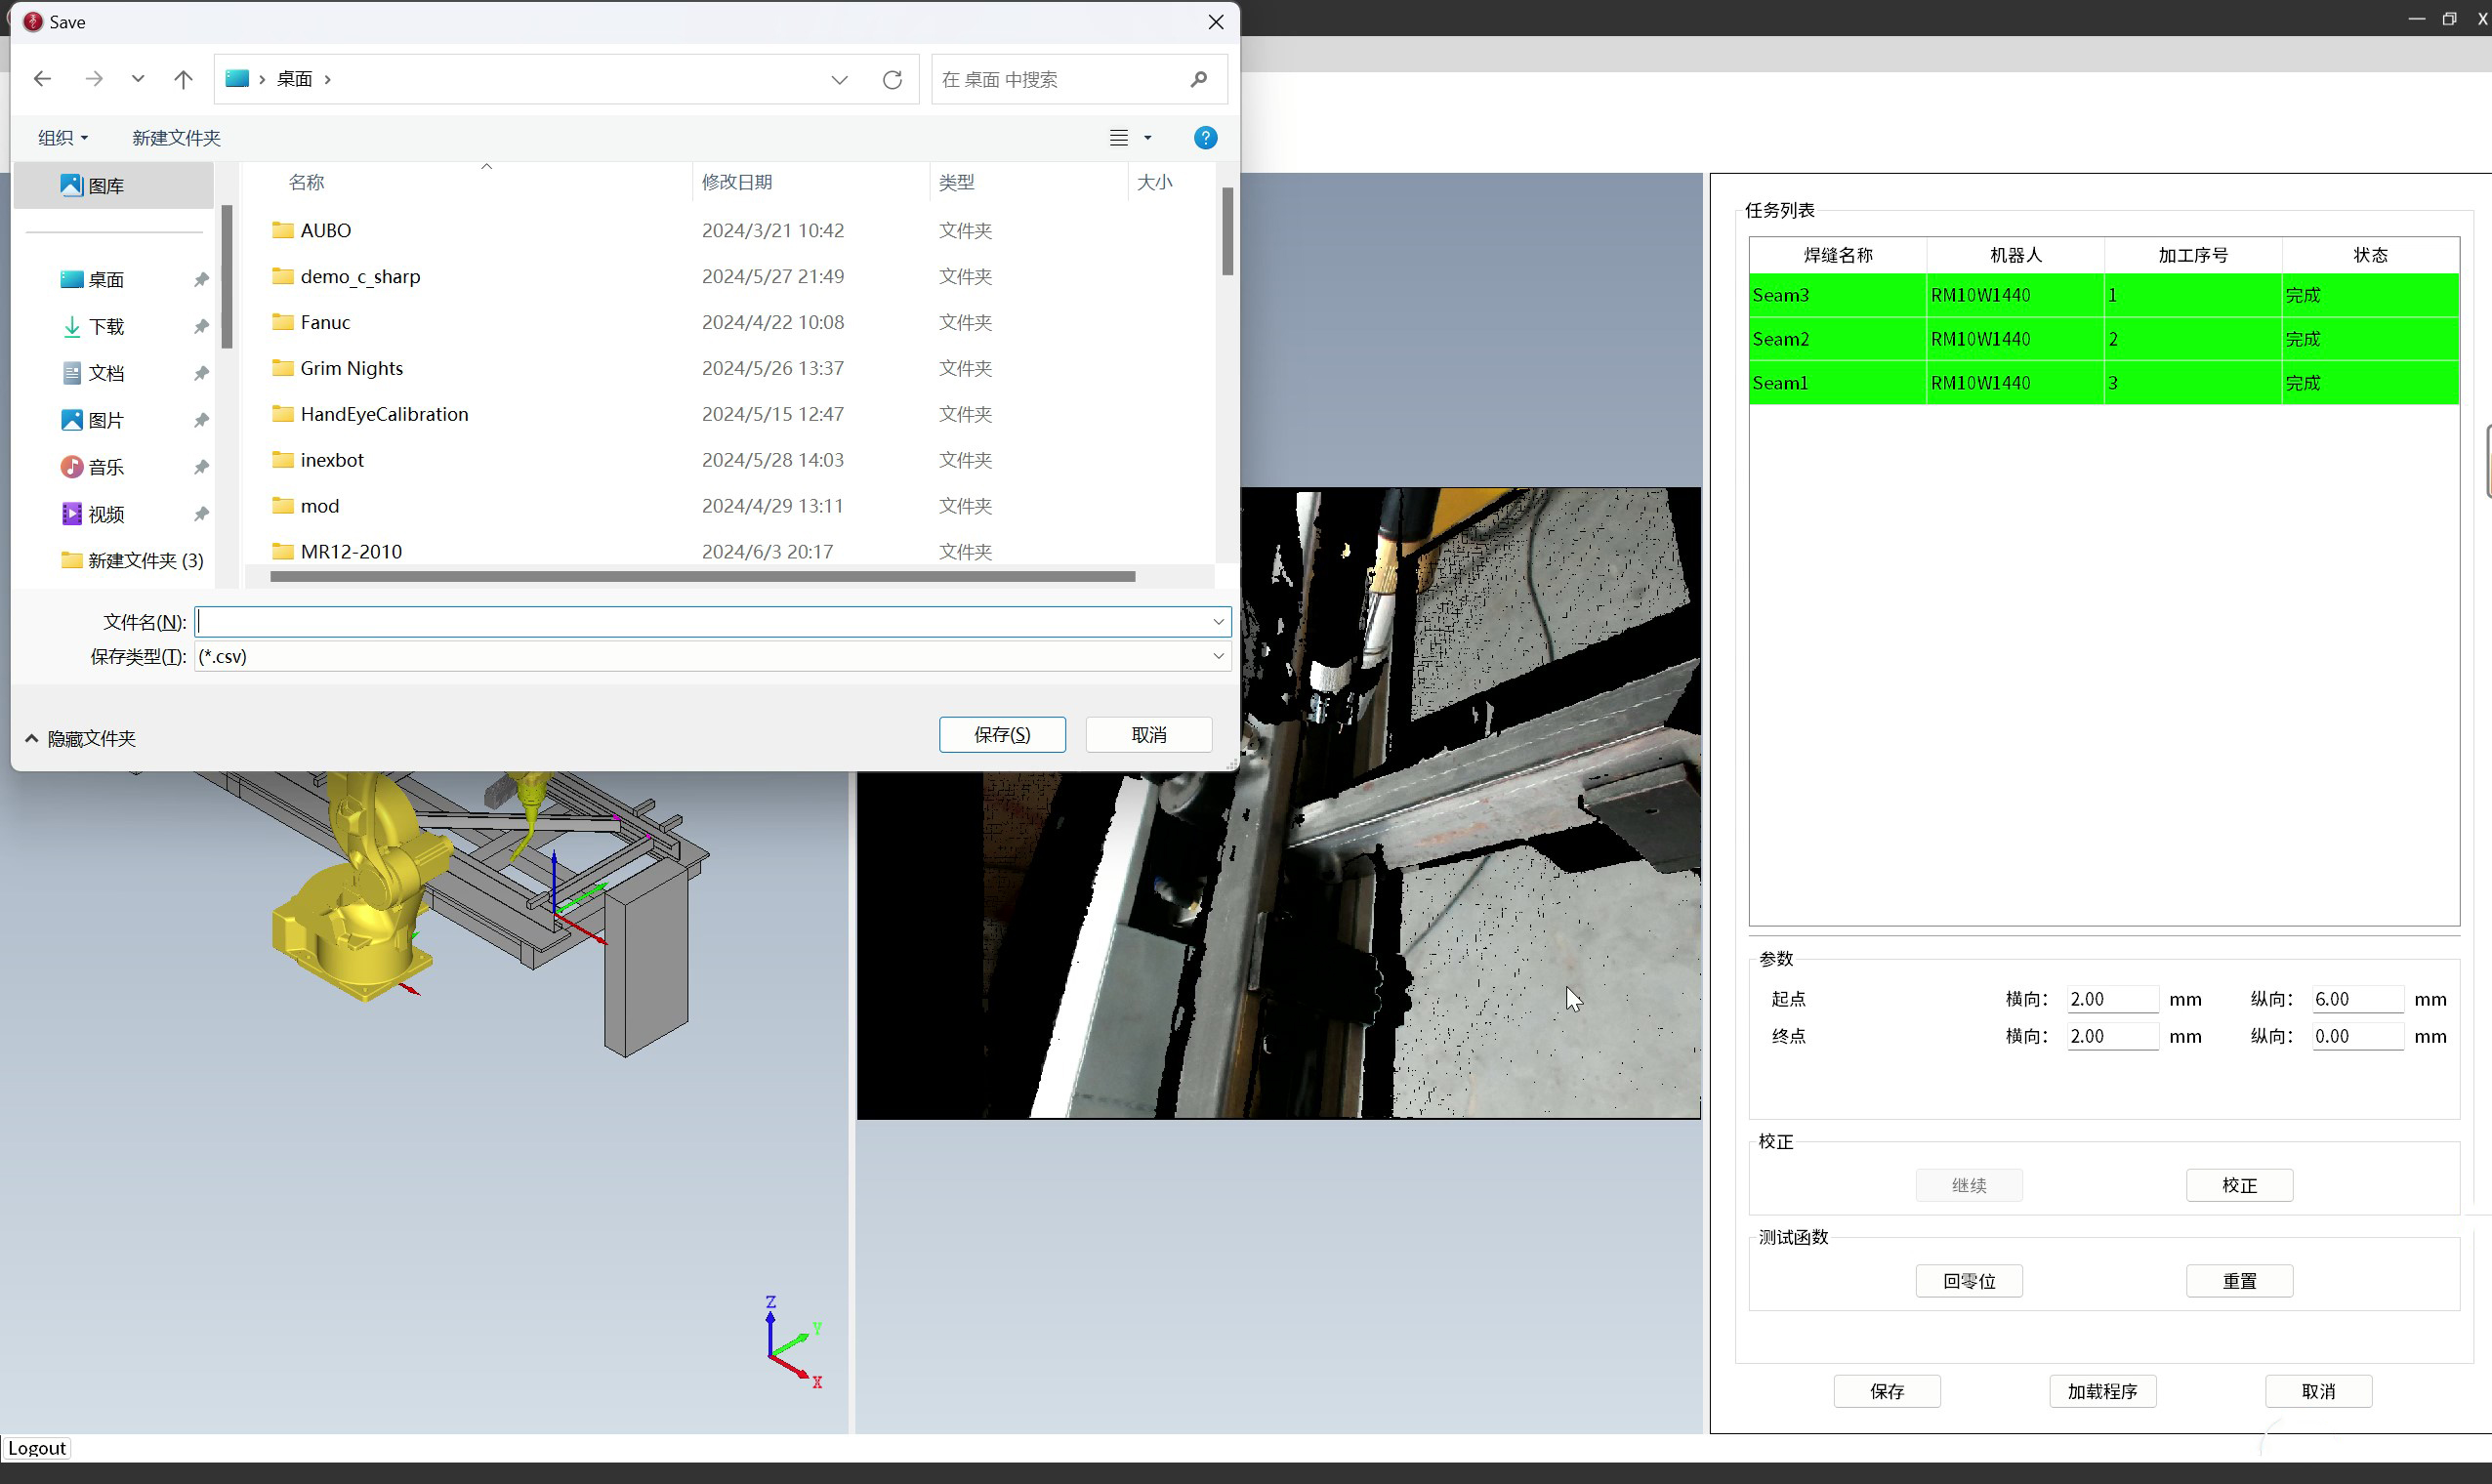Click the 起点 纵向 6.00 field
This screenshot has width=2492, height=1484.
pyautogui.click(x=2357, y=999)
